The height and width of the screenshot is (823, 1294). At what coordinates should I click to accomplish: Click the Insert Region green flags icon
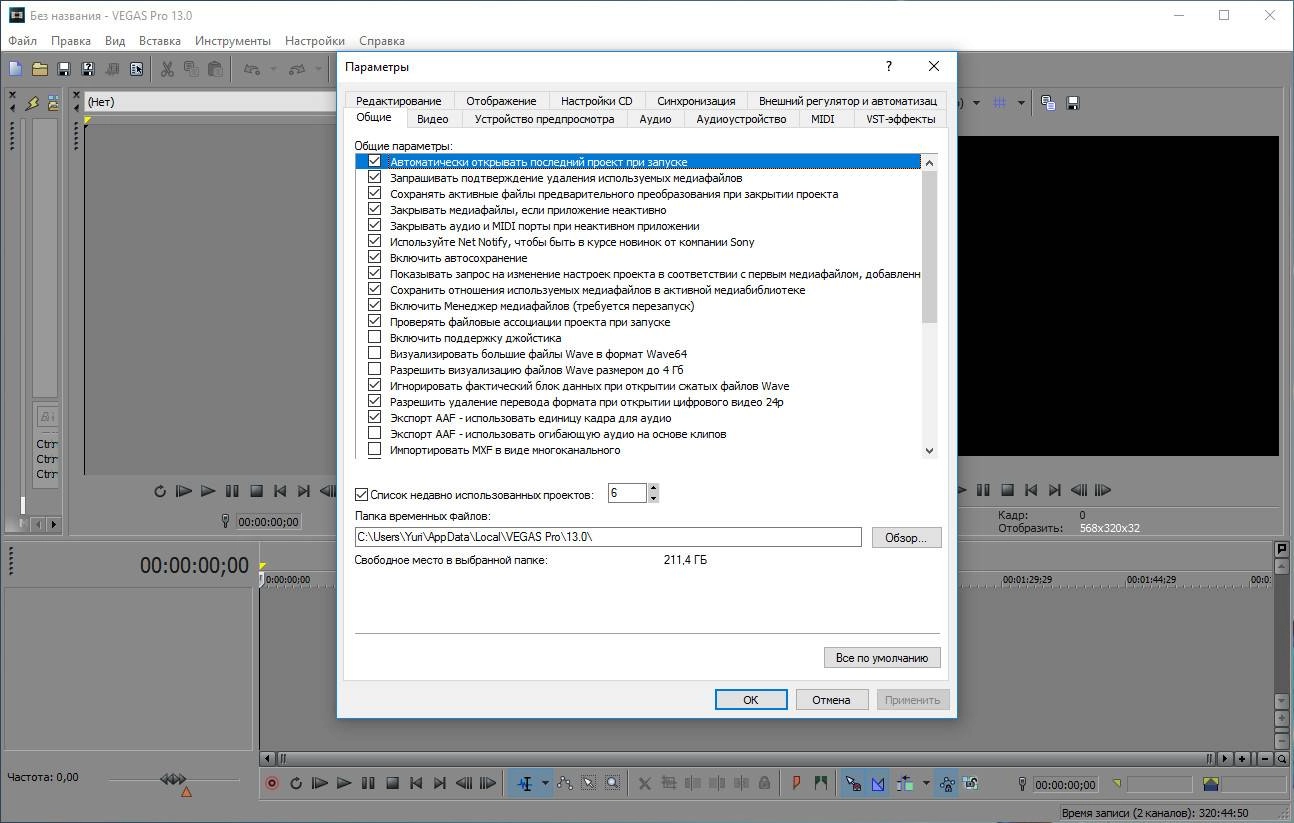click(820, 784)
